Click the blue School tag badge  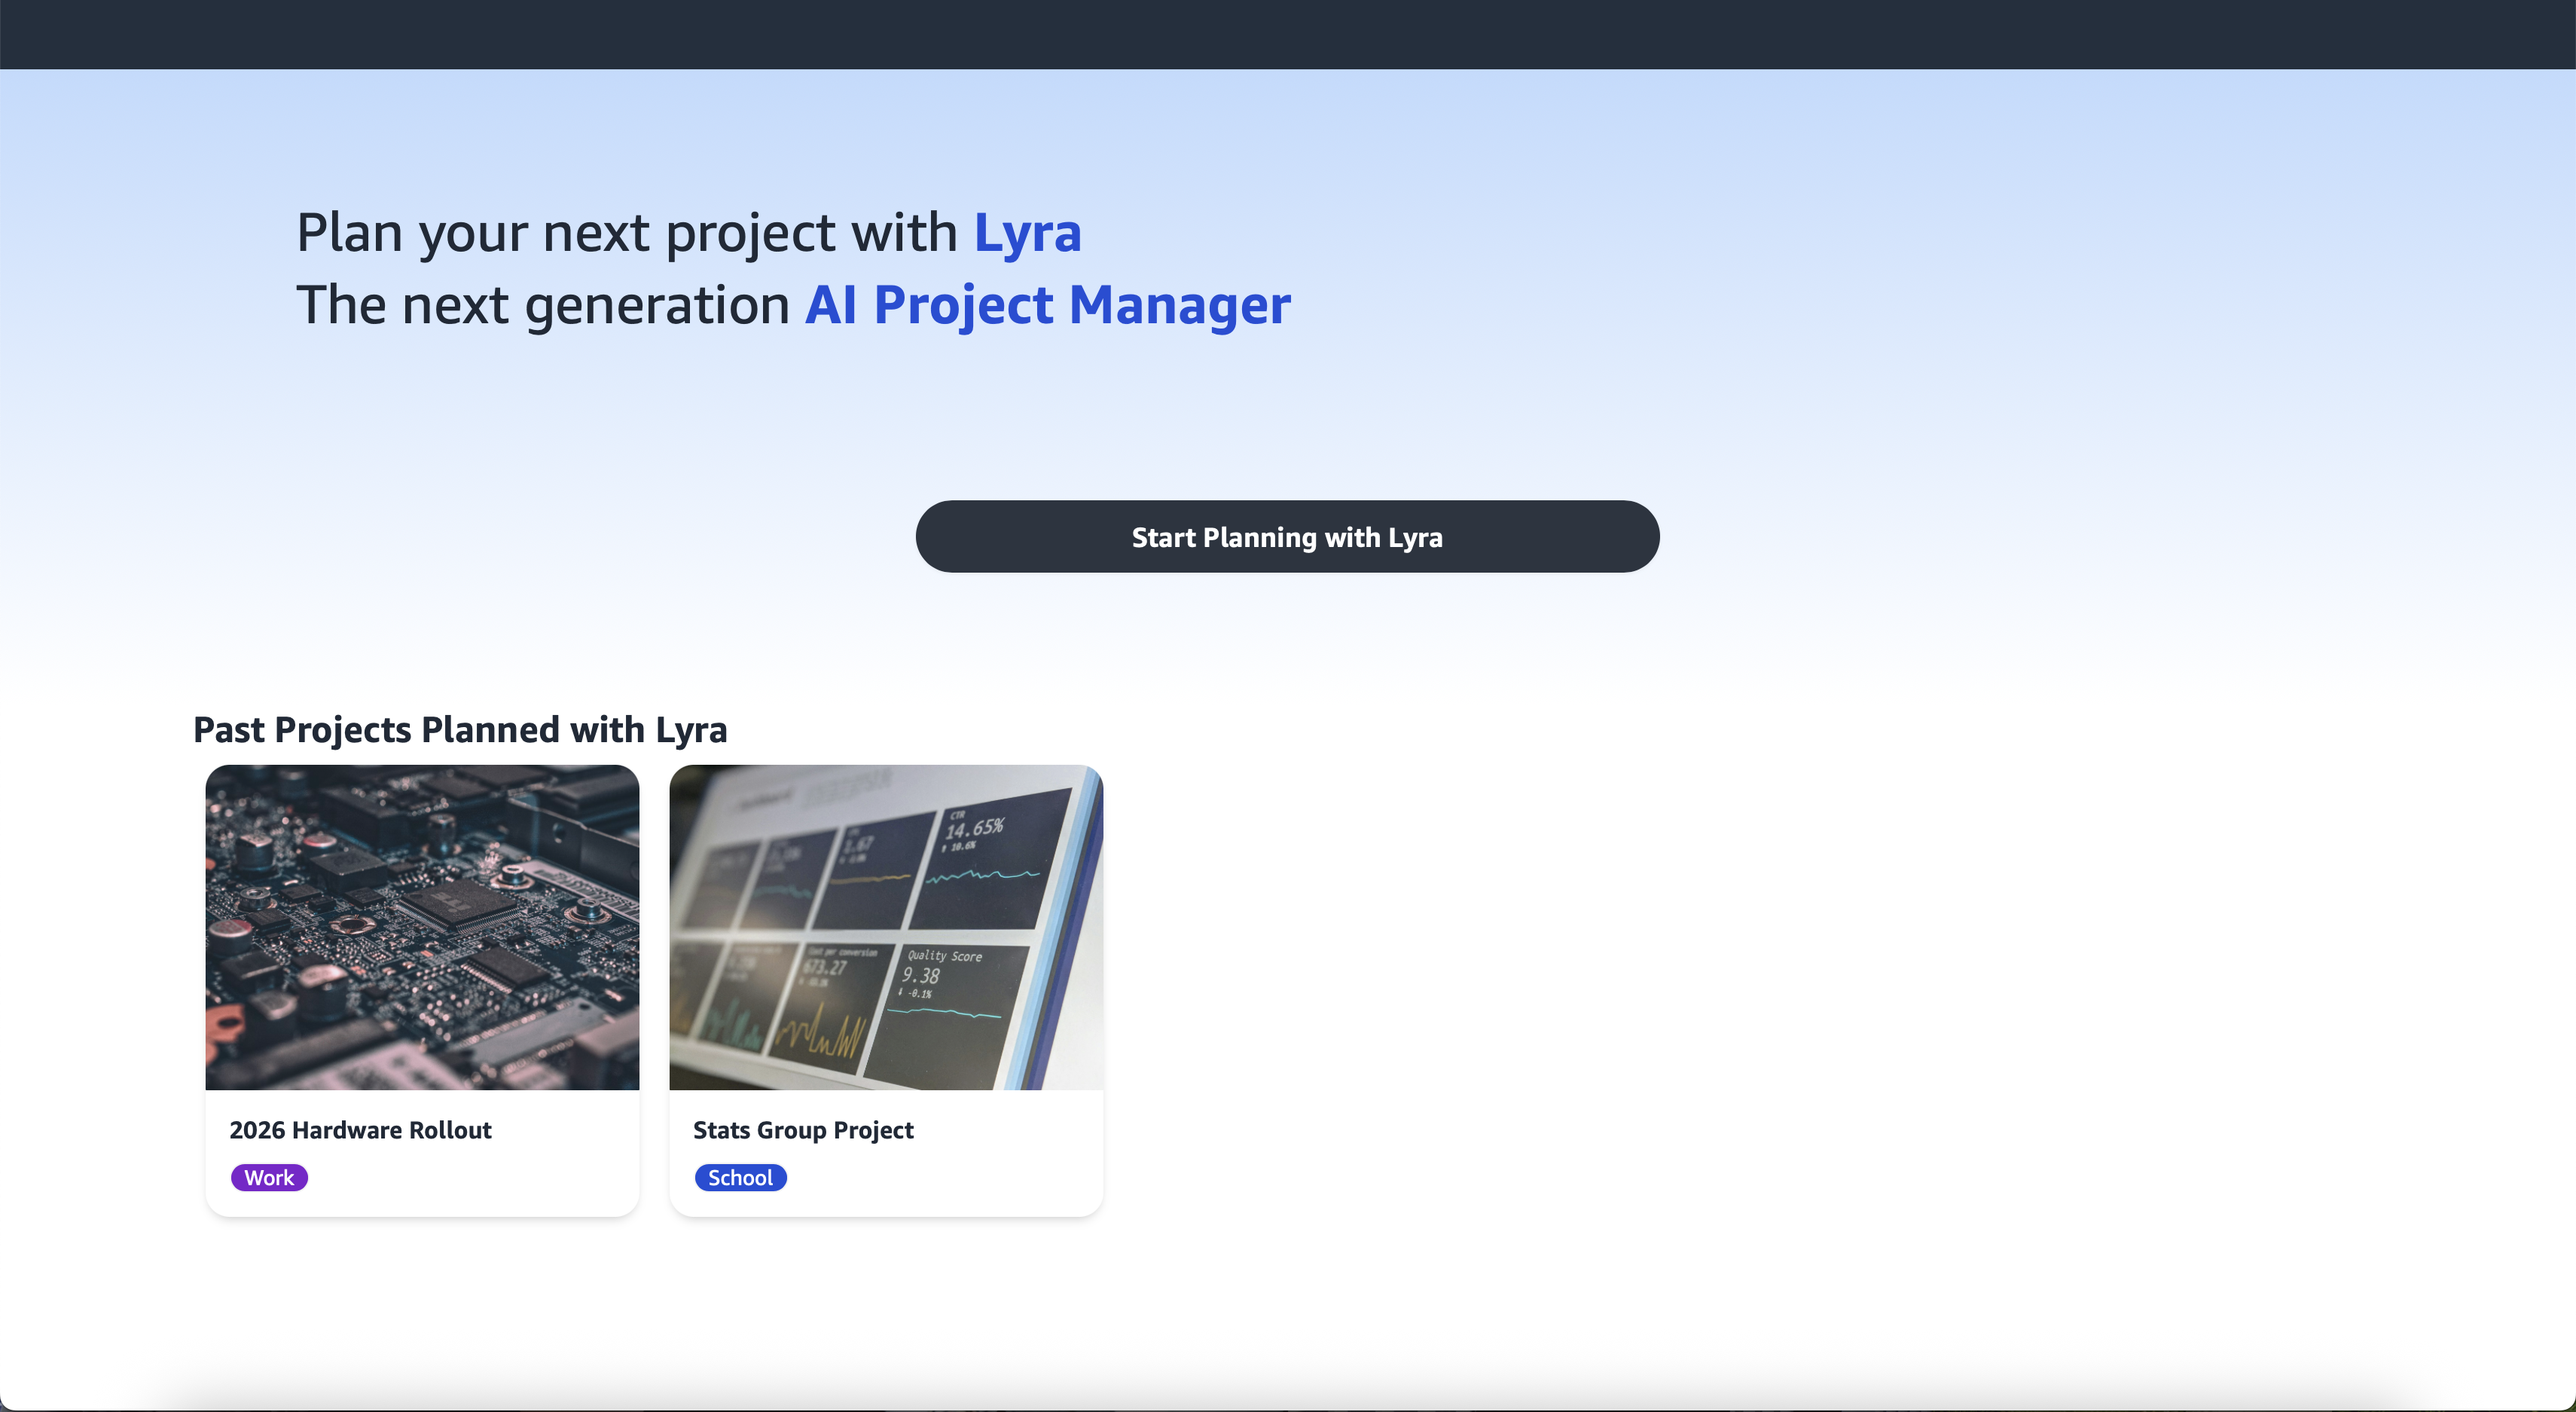(740, 1178)
